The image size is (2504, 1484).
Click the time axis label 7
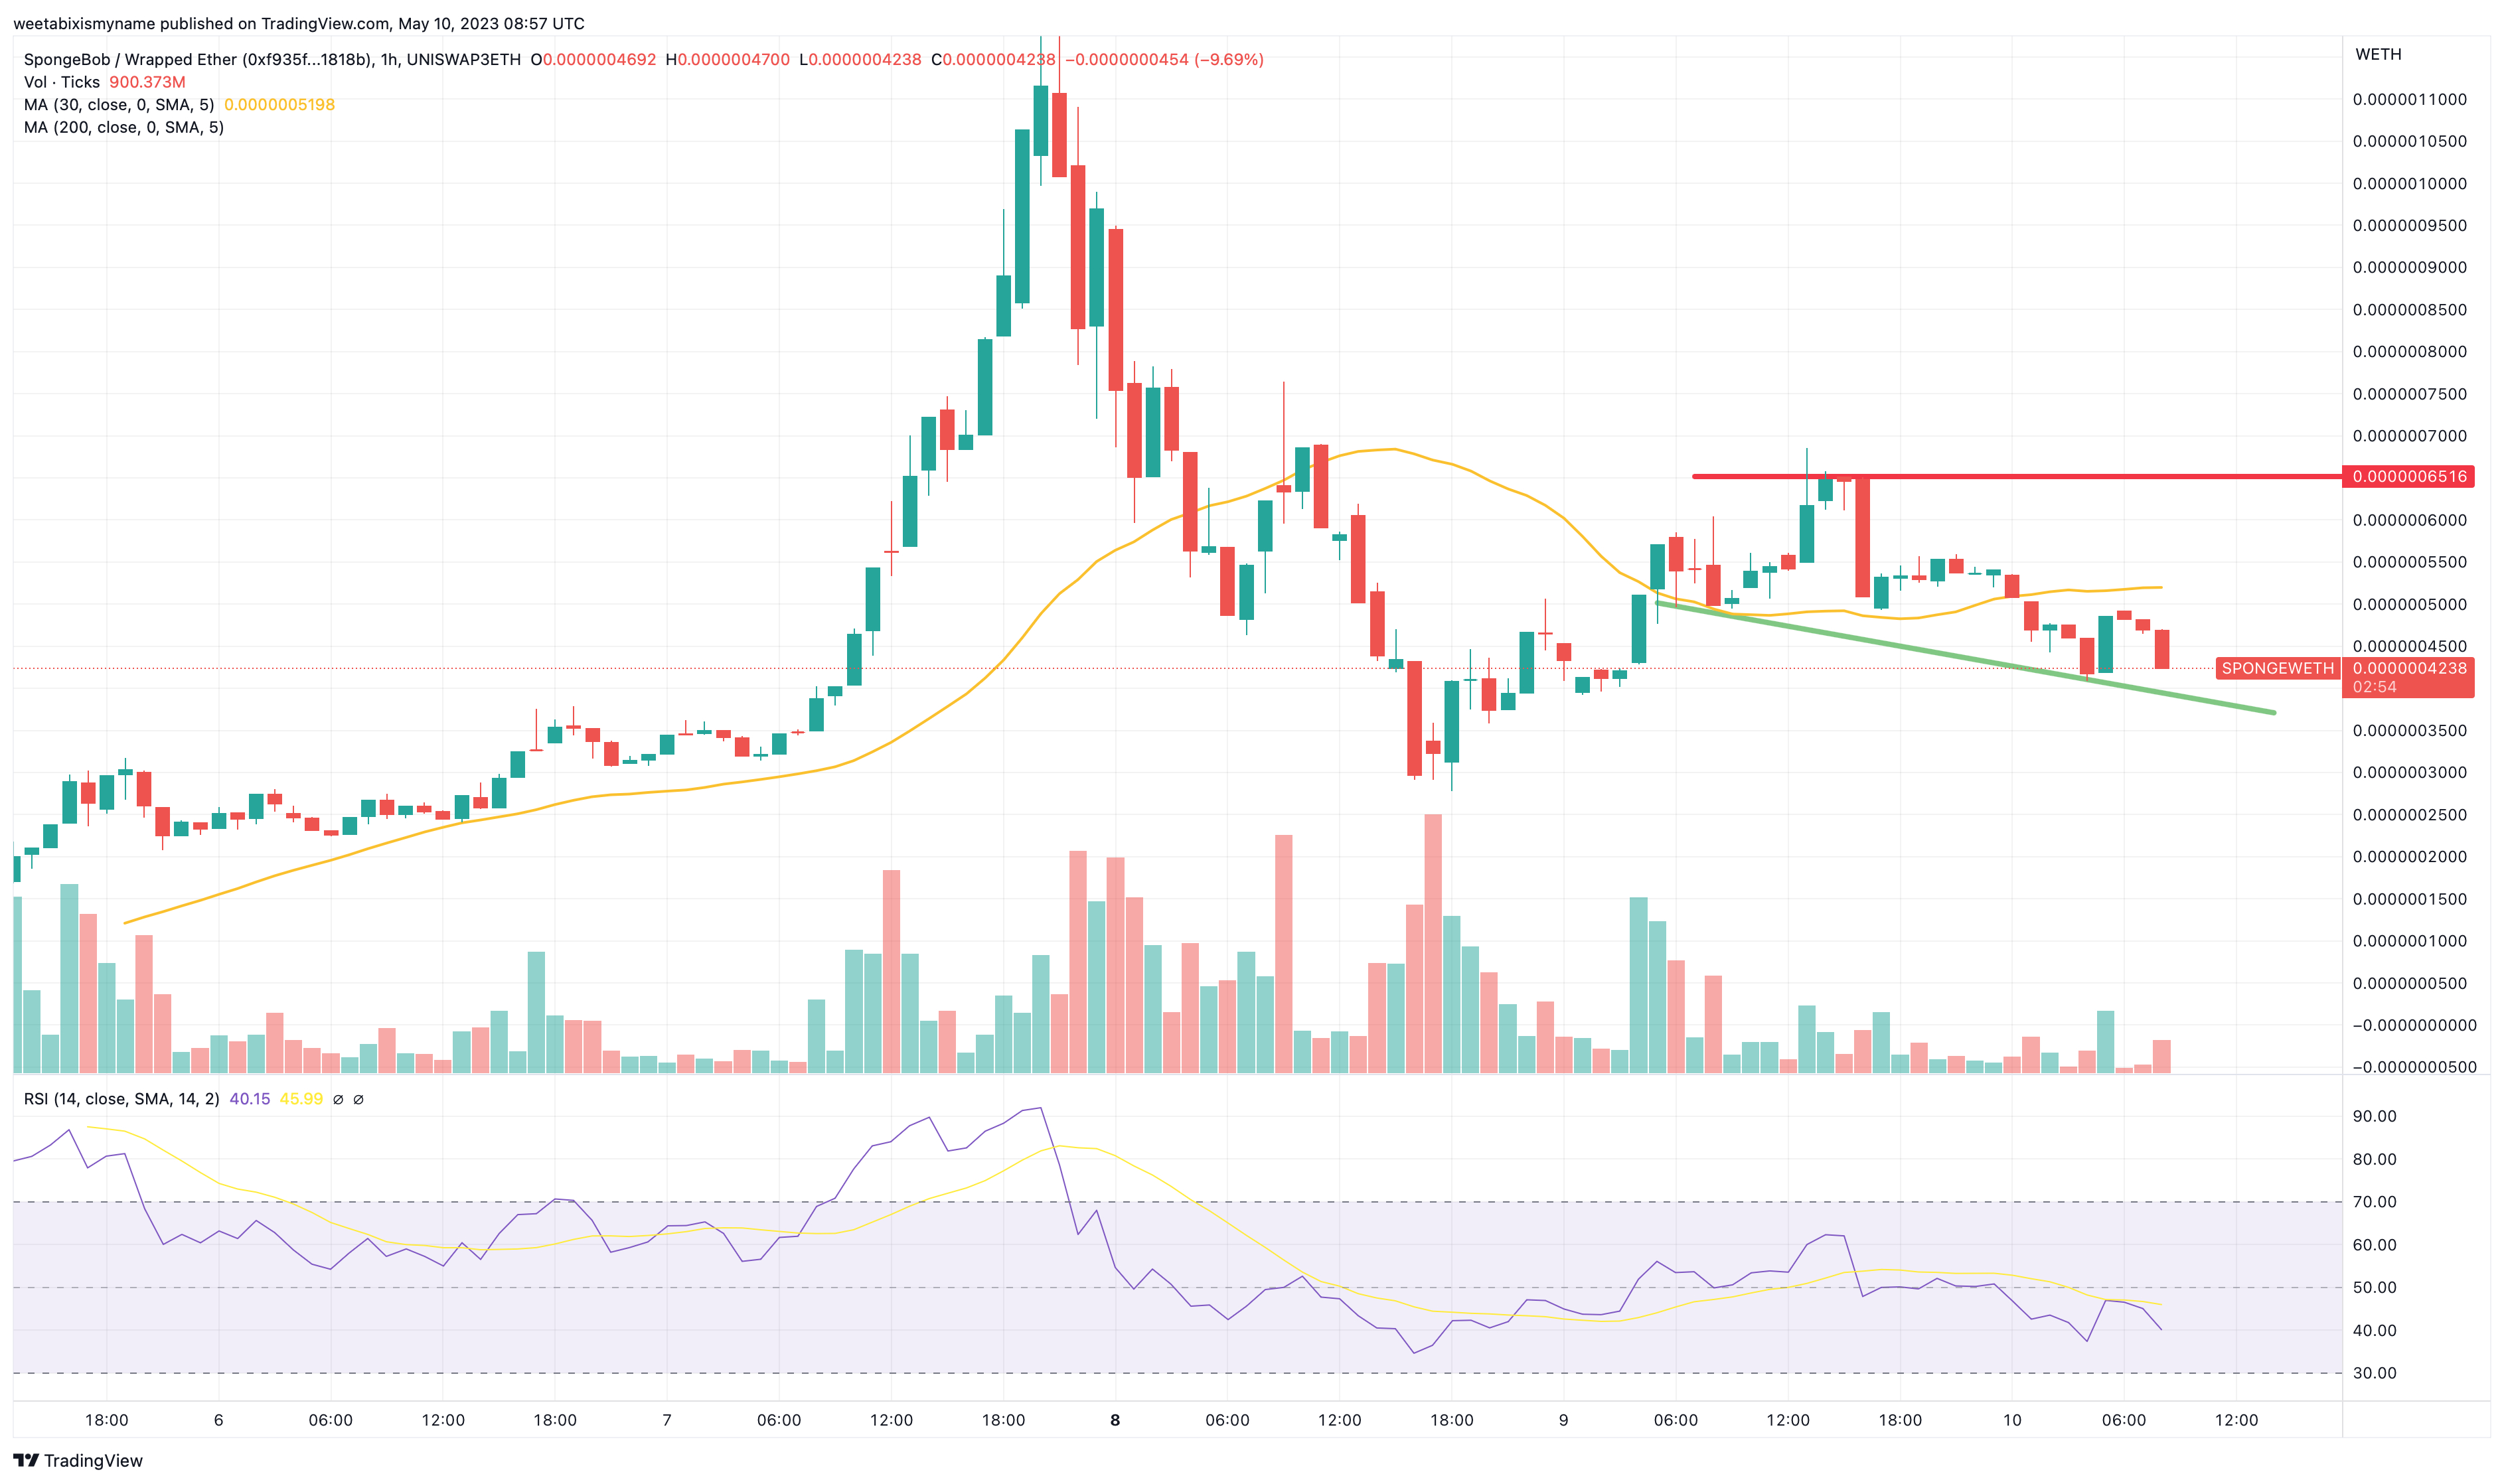(666, 1420)
